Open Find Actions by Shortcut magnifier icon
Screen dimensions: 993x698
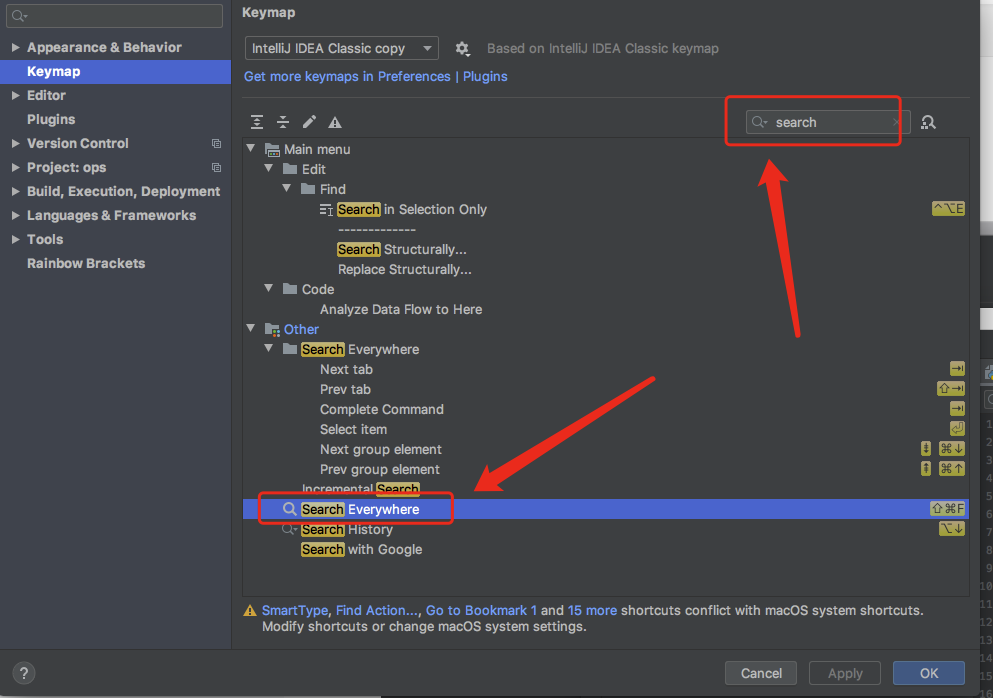pos(928,121)
